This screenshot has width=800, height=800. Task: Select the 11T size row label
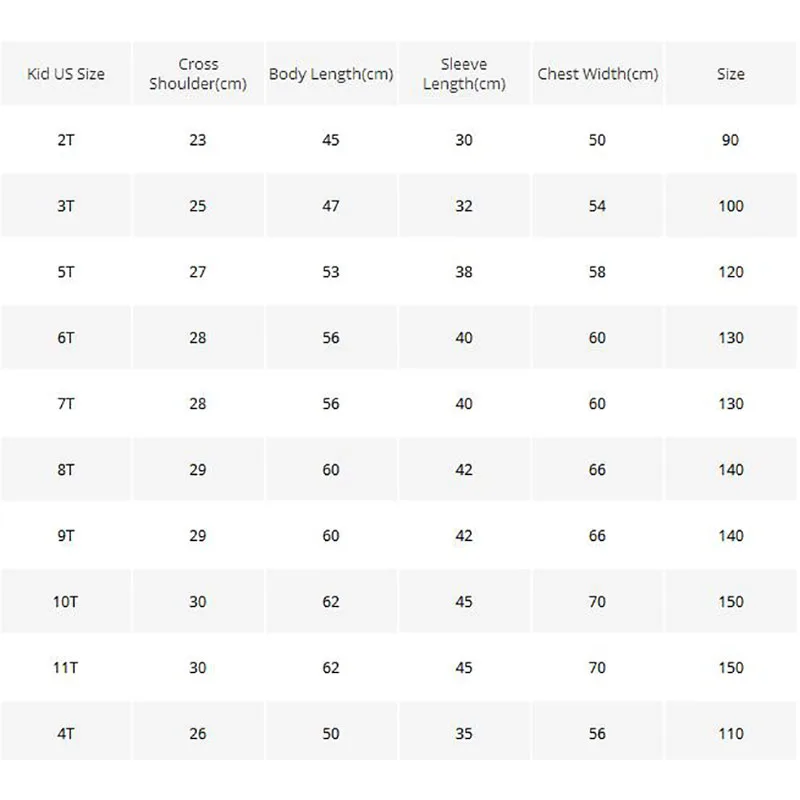tap(66, 668)
